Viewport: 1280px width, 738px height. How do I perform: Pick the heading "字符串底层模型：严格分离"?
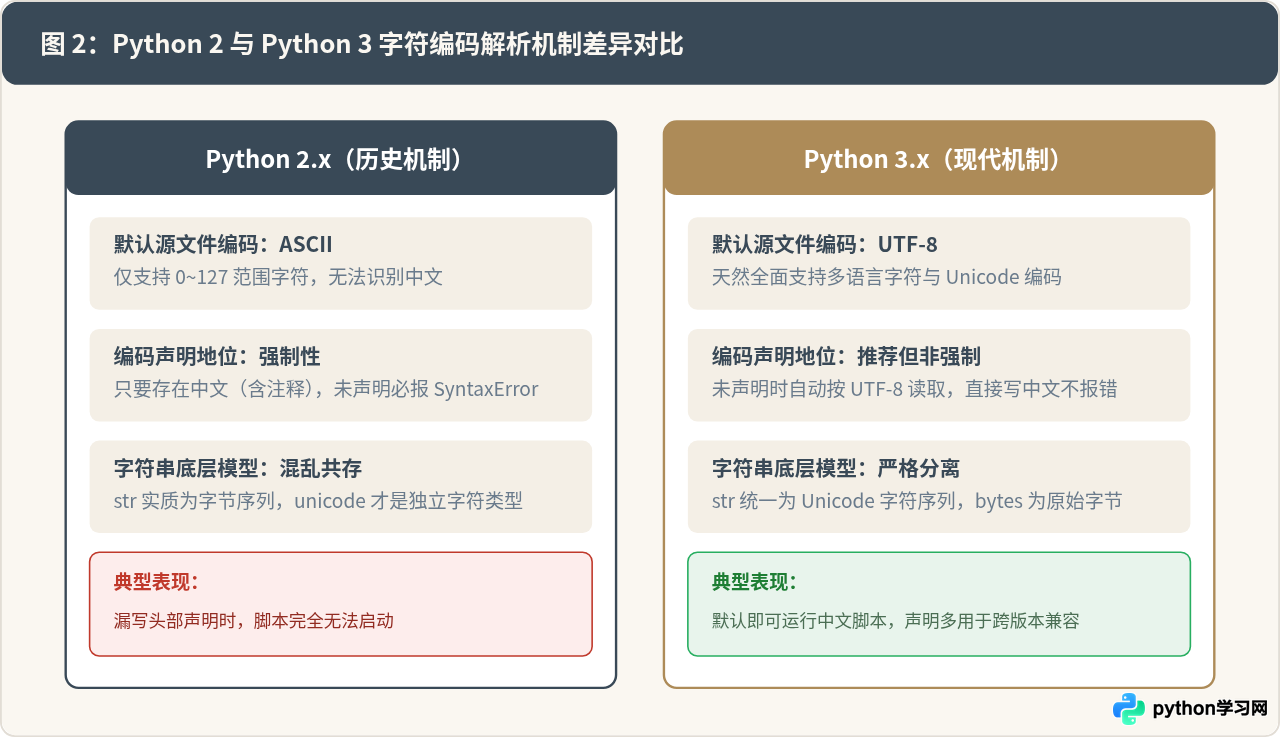(836, 468)
